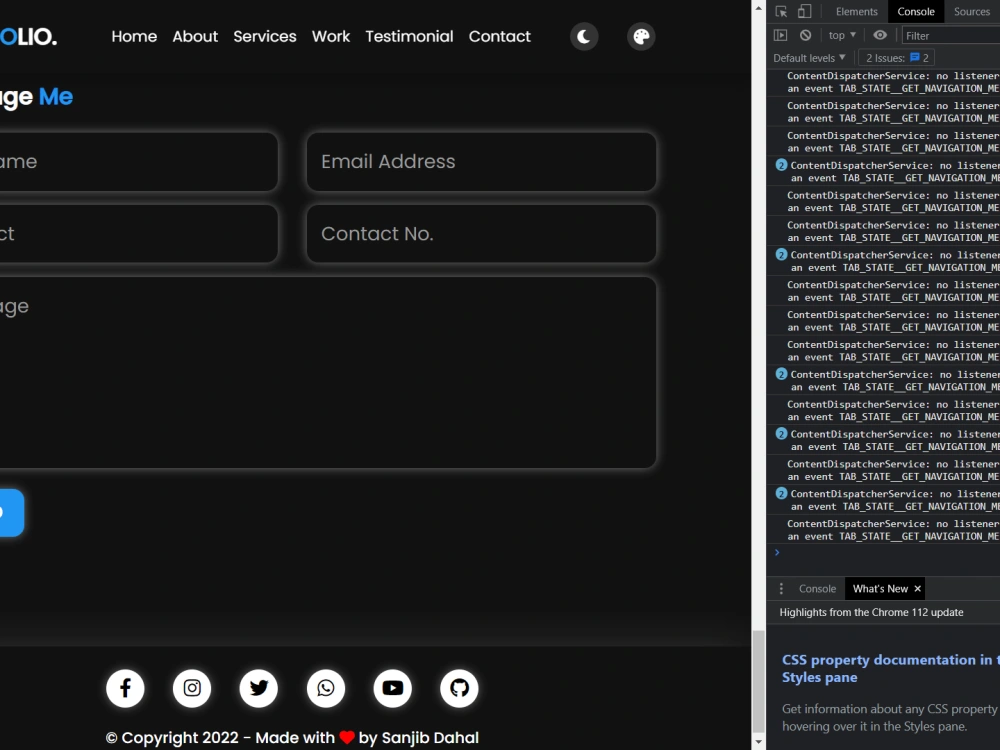Viewport: 1000px width, 750px height.
Task: Click the CSS property documentation headline
Action: [x=890, y=668]
